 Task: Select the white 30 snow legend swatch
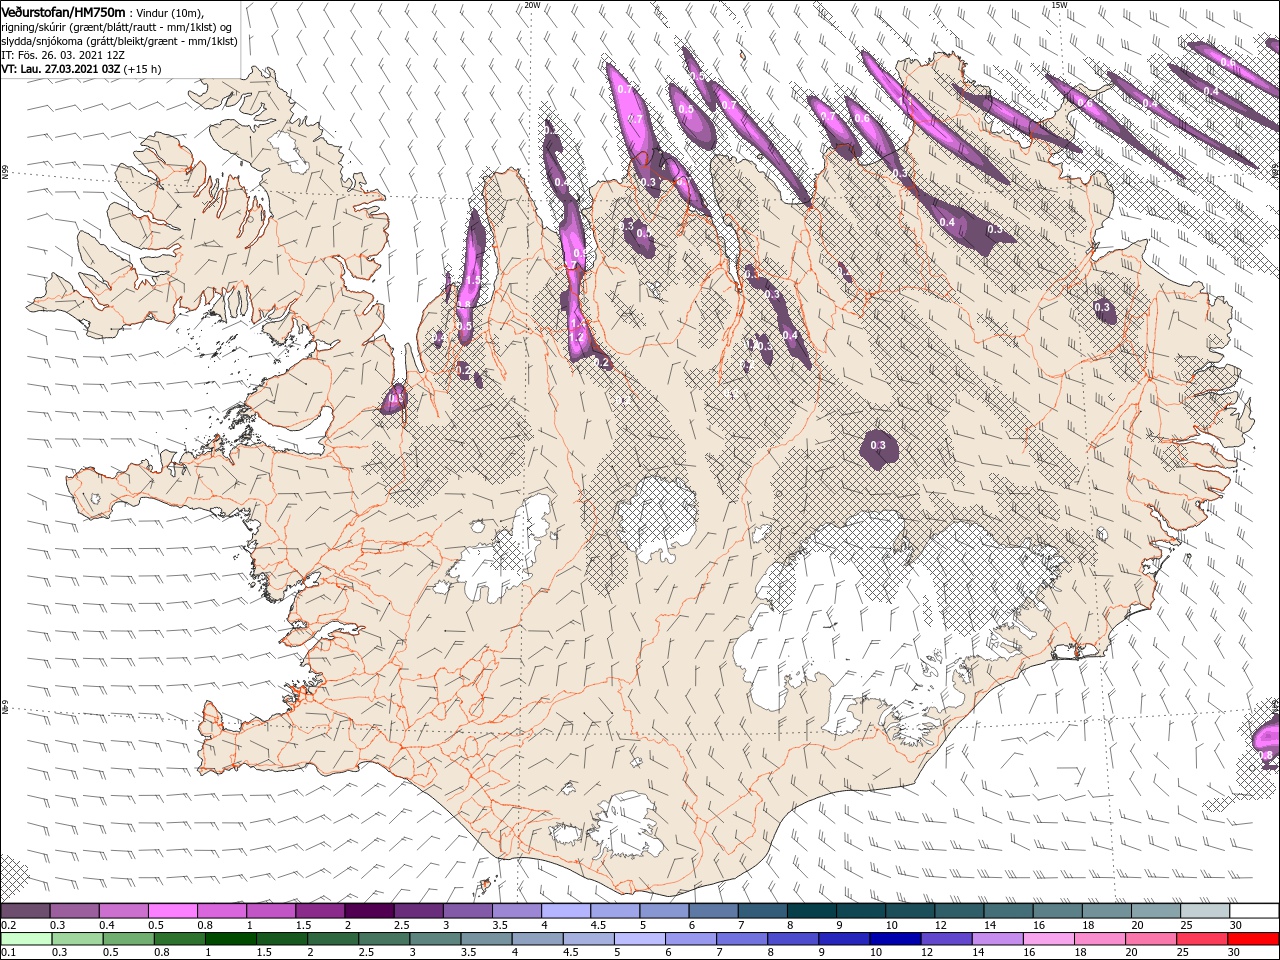pyautogui.click(x=1255, y=911)
